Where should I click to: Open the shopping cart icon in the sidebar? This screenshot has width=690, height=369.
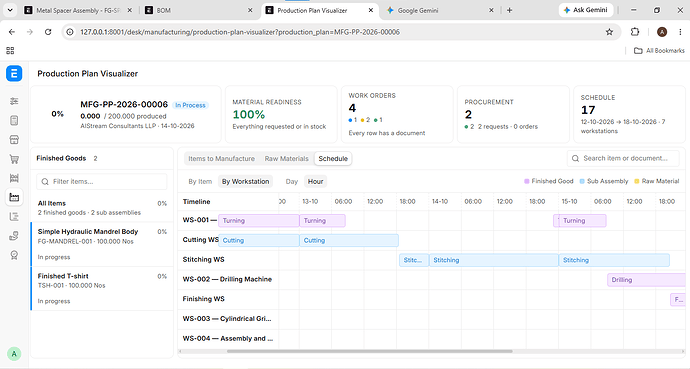pos(14,159)
